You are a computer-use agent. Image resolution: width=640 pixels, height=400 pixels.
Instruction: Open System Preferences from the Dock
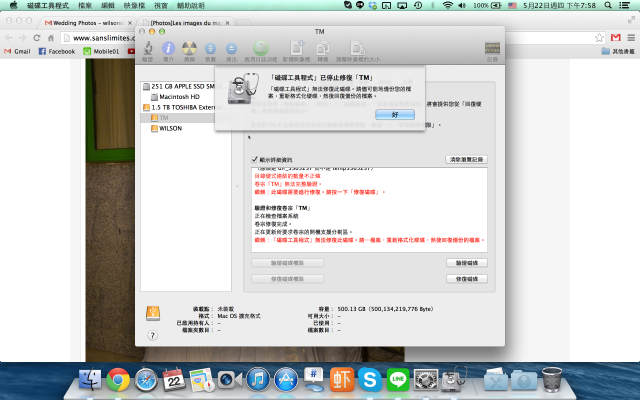click(426, 380)
